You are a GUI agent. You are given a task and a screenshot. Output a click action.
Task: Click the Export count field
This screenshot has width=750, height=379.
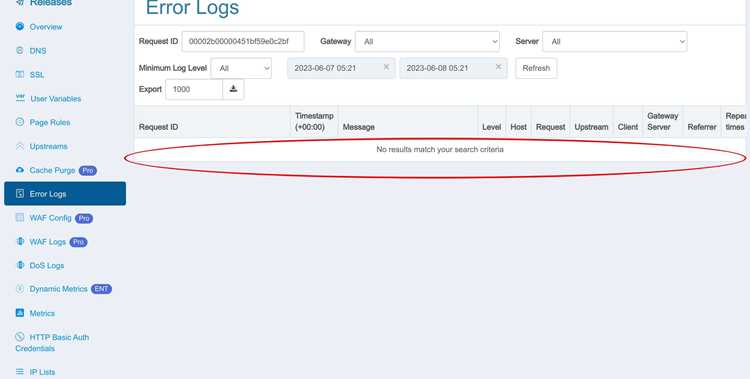tap(194, 89)
